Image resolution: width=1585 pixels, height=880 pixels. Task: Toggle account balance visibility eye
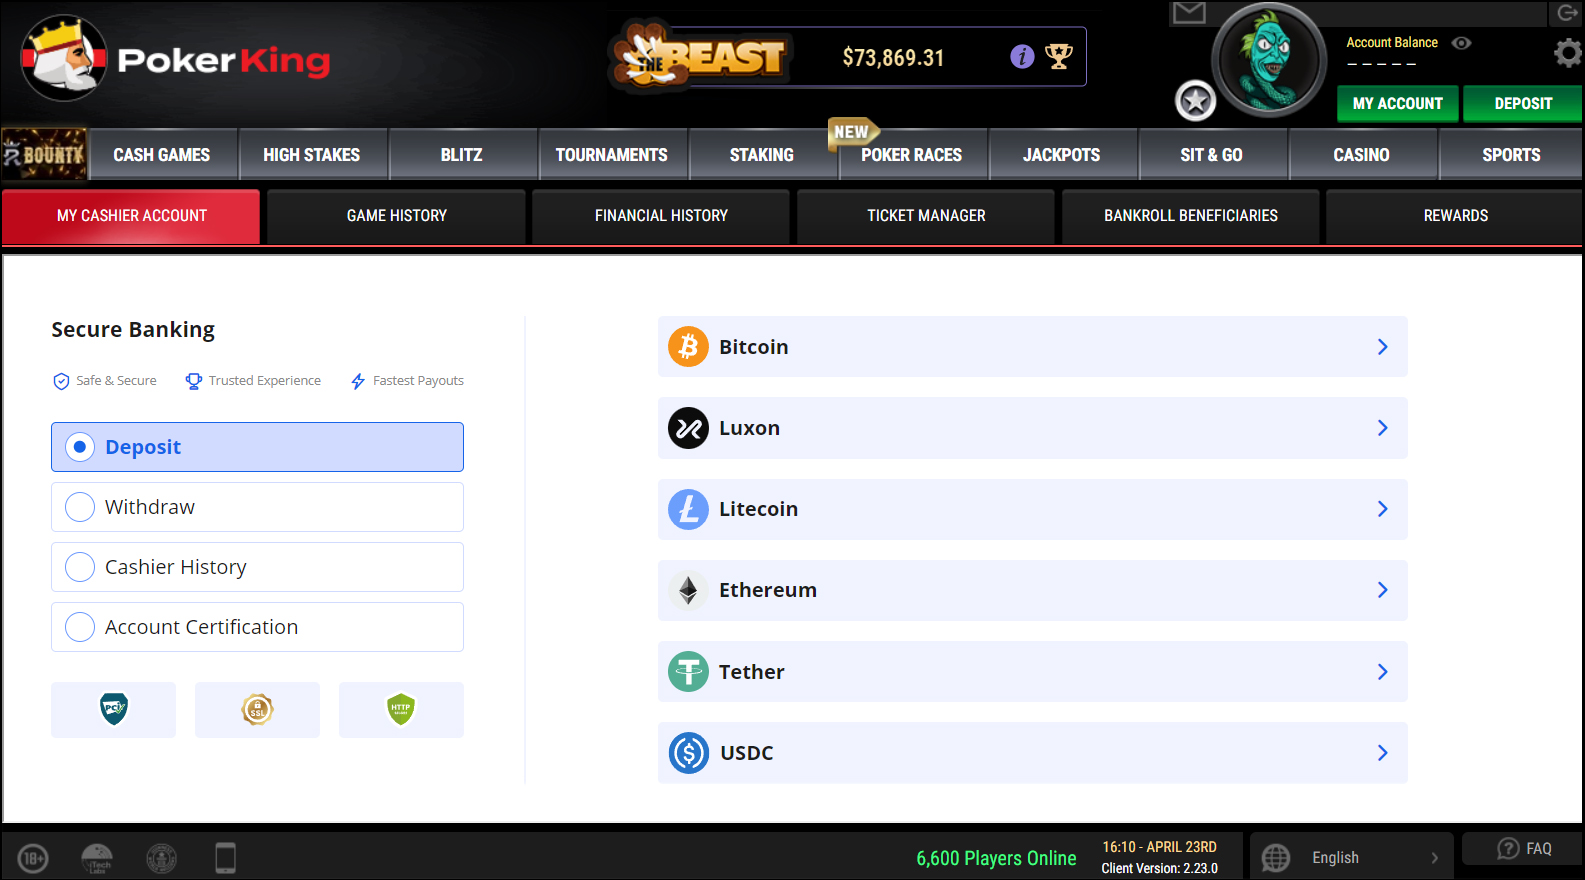click(x=1461, y=43)
